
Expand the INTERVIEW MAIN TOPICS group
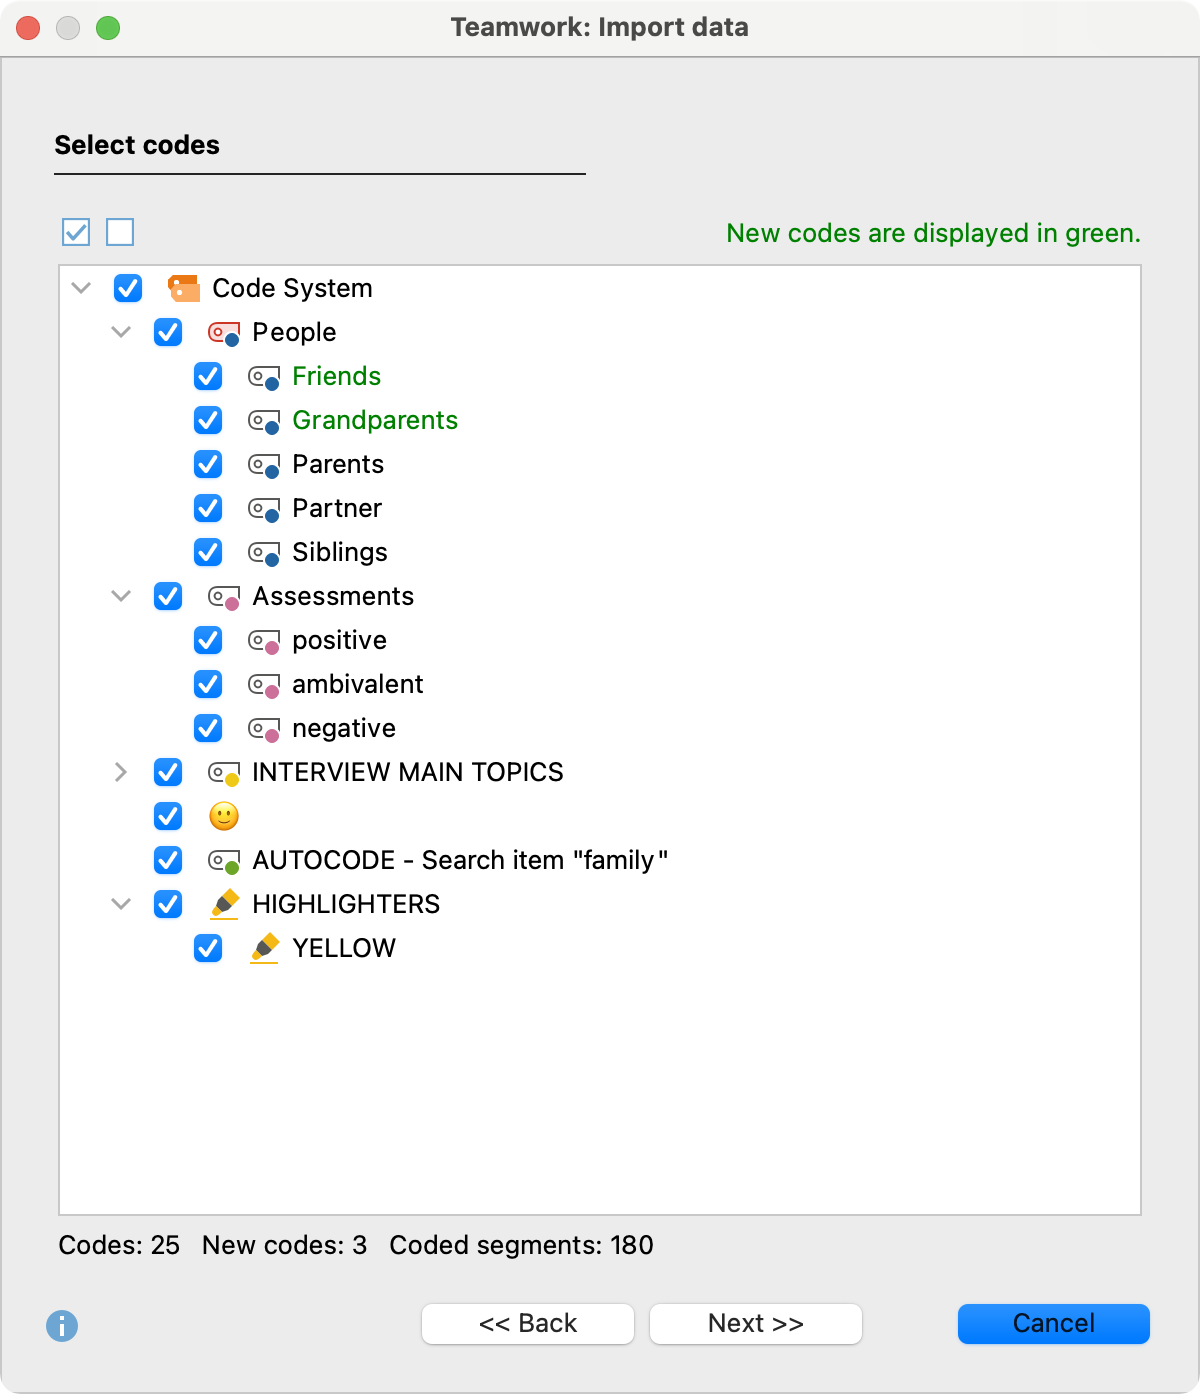[x=121, y=772]
